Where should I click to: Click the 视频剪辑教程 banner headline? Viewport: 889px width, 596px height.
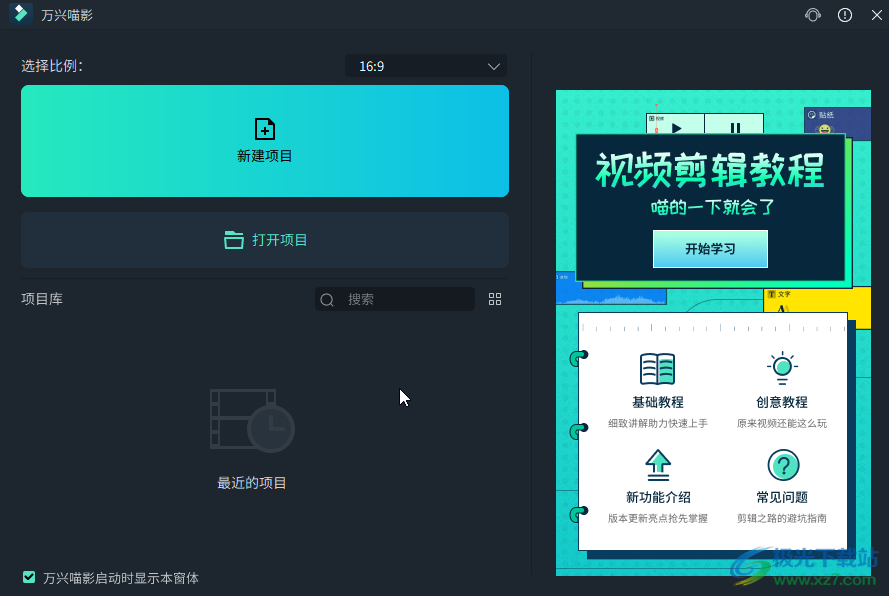pos(709,170)
